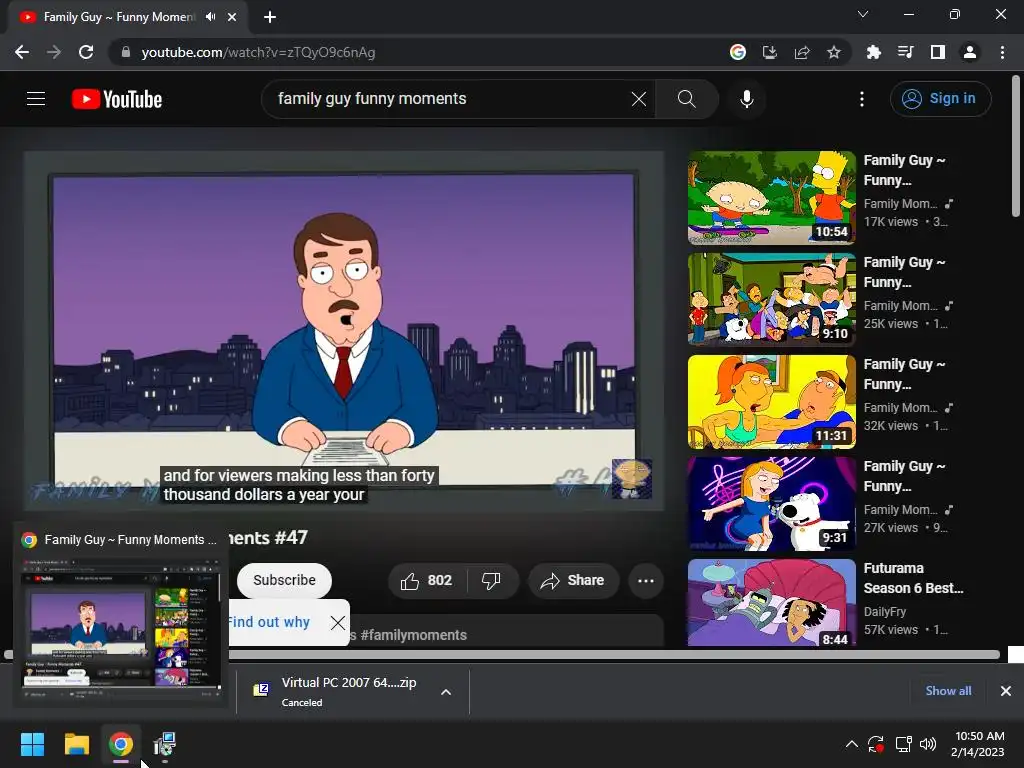1024x768 pixels.
Task: Click the Sign in button
Action: (940, 99)
